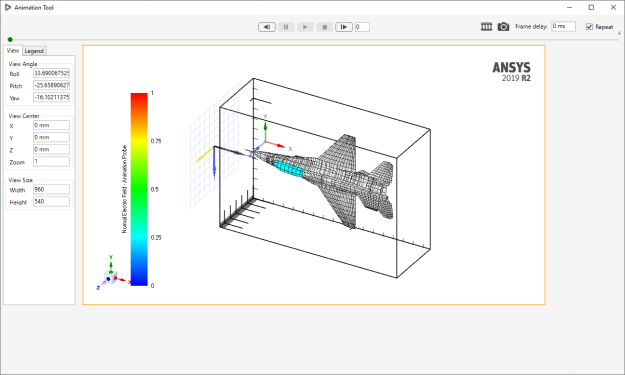Stop the animation playback

tap(324, 27)
